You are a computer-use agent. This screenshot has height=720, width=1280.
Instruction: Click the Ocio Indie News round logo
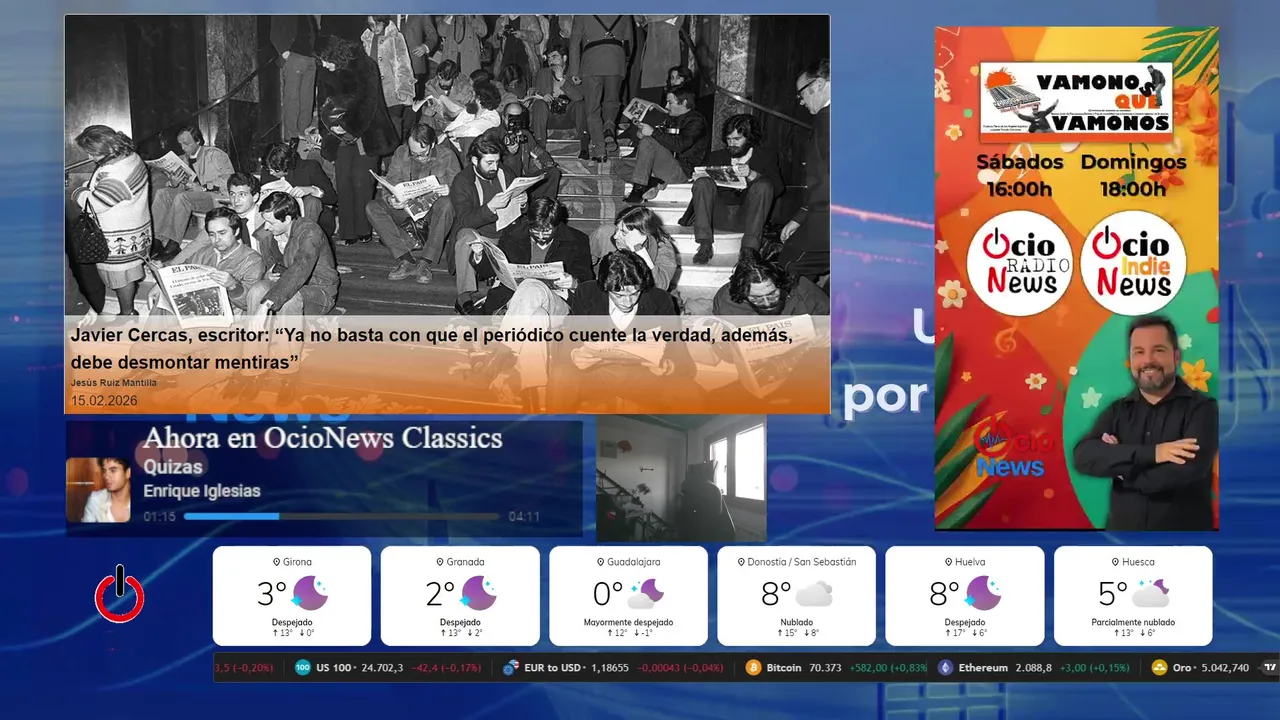point(1133,264)
